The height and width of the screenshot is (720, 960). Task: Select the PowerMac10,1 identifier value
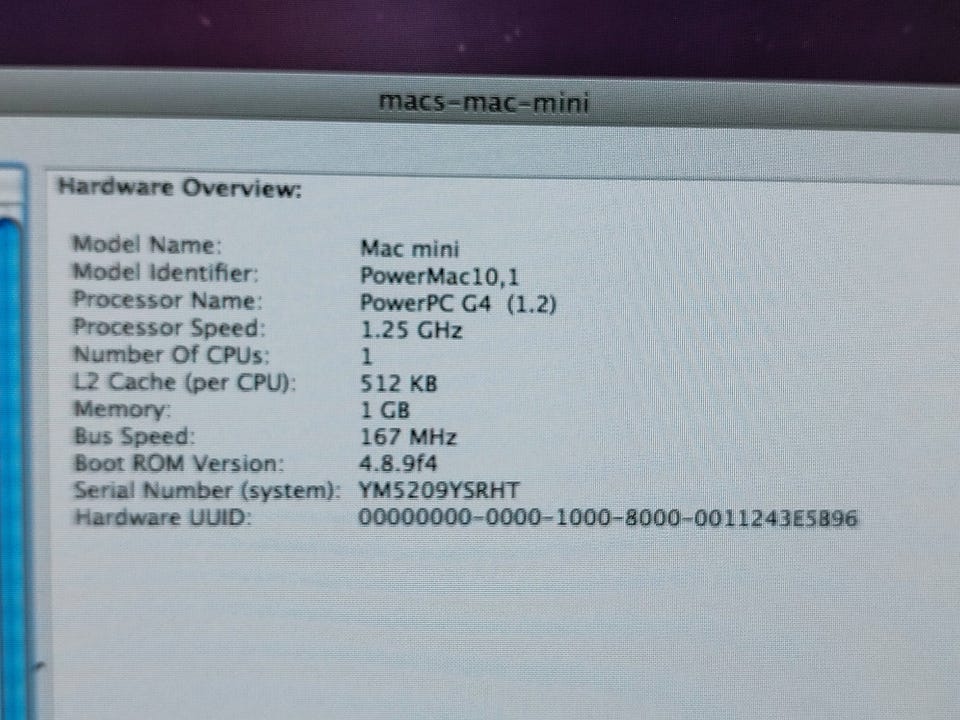pos(439,276)
